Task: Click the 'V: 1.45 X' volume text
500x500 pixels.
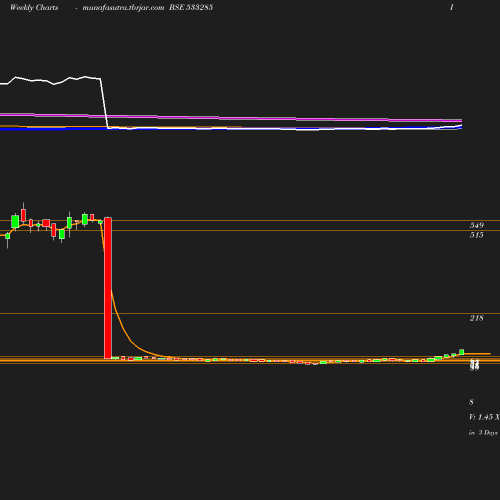Action: (484, 417)
